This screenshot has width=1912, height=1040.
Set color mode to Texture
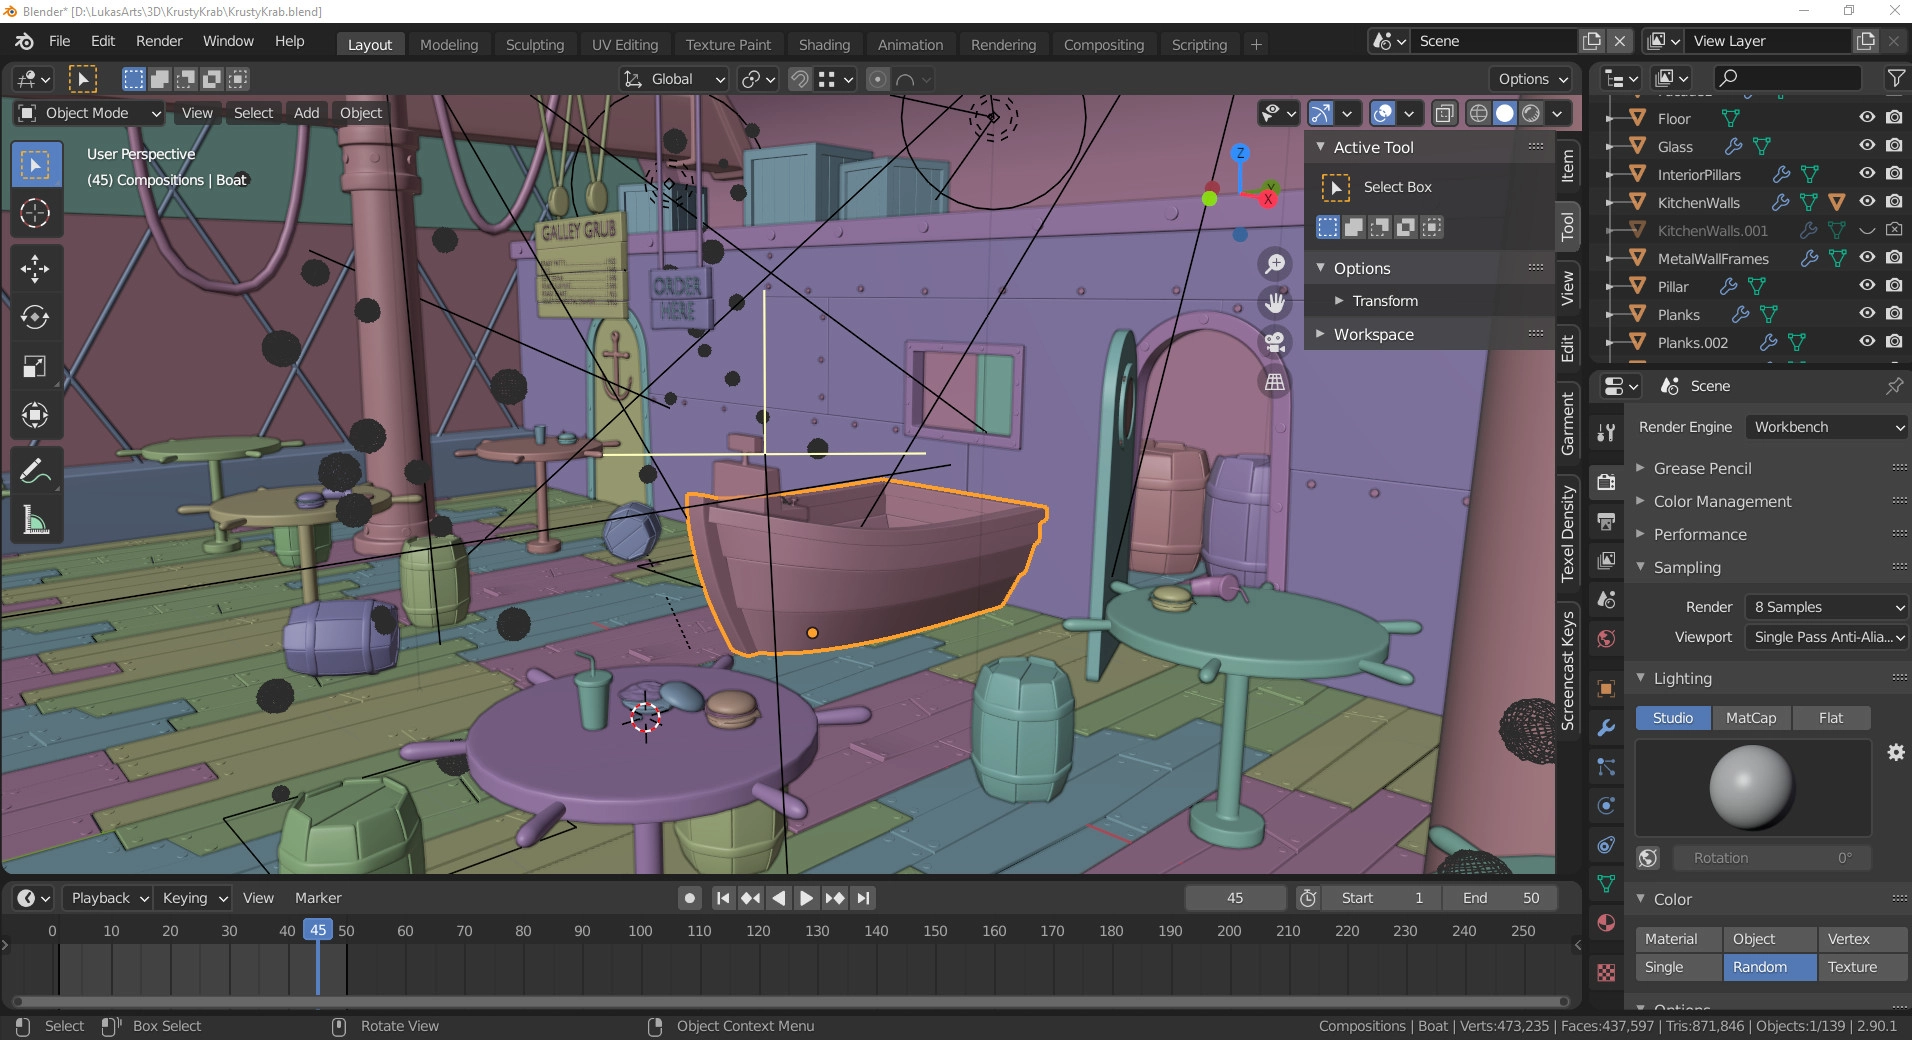[x=1852, y=967]
